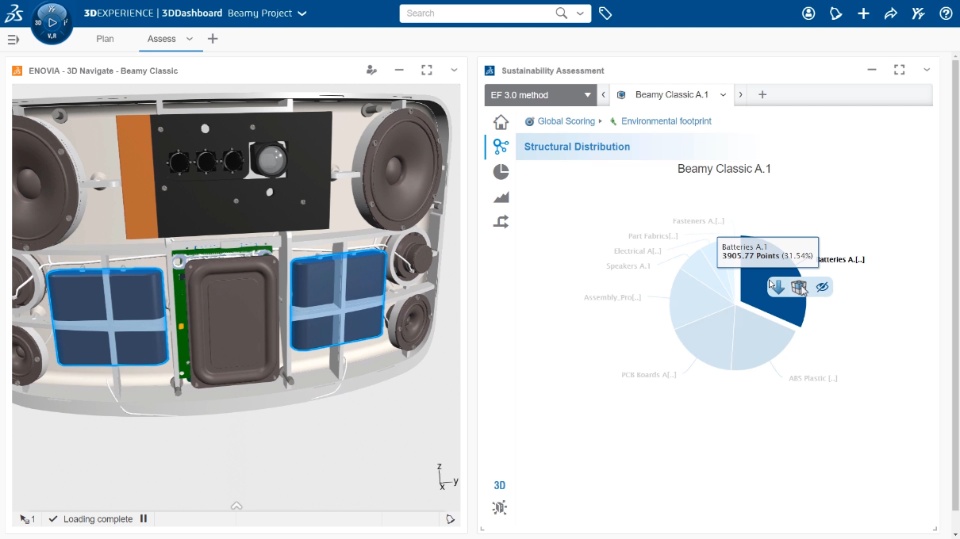Open the 3DEXPERIENCE compass
This screenshot has width=960, height=539.
[x=51, y=21]
